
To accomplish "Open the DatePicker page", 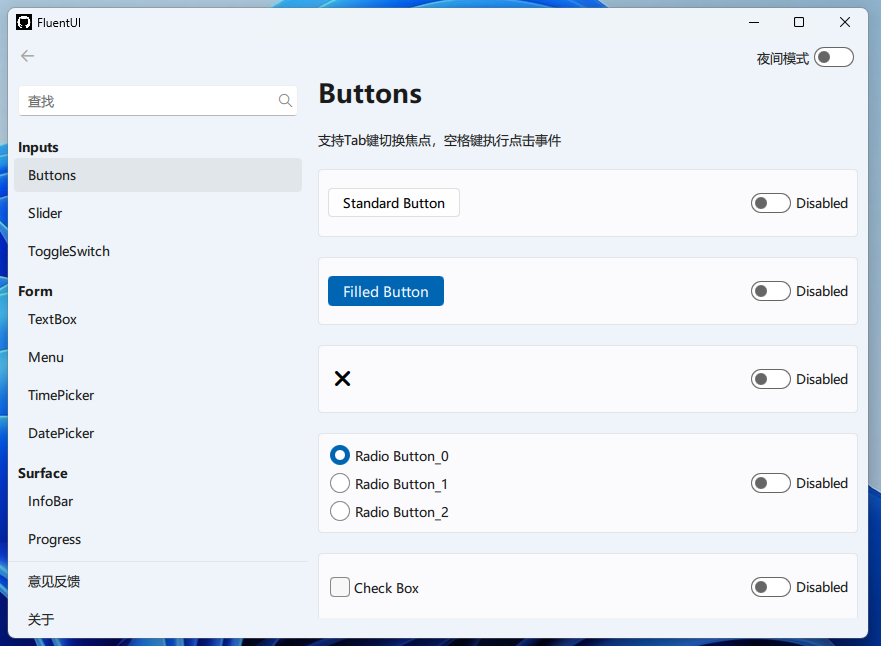I will click(158, 434).
